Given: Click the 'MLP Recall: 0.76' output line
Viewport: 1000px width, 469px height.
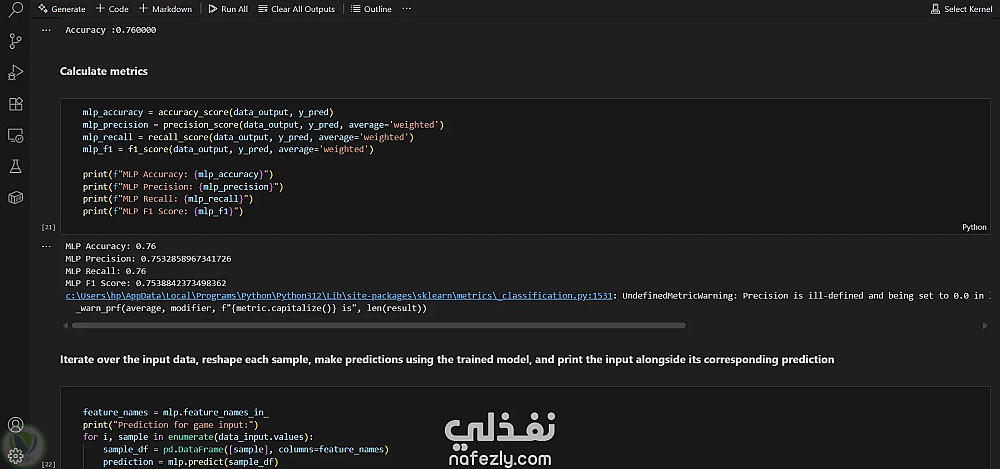Looking at the screenshot, I should point(106,271).
